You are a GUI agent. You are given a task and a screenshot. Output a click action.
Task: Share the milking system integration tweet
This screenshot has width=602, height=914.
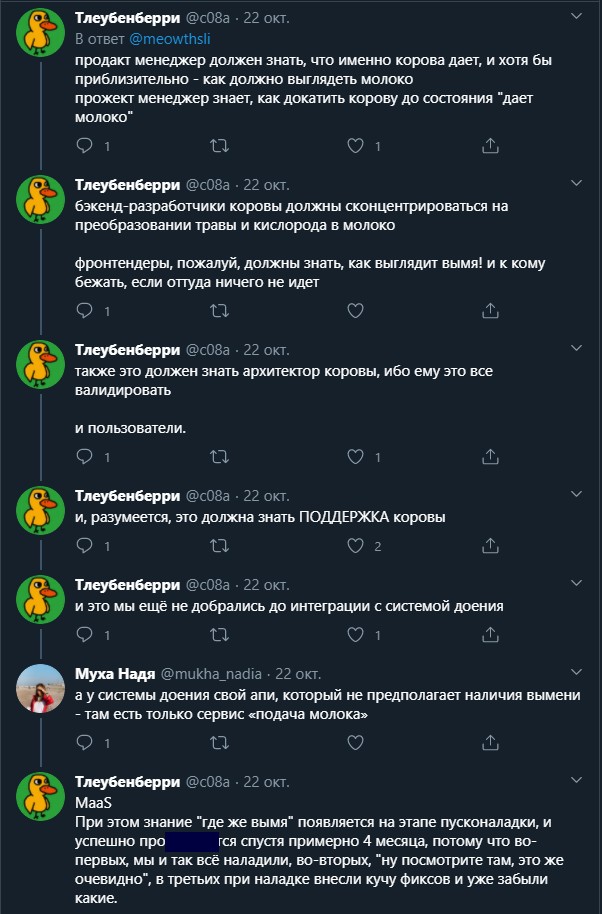(490, 634)
